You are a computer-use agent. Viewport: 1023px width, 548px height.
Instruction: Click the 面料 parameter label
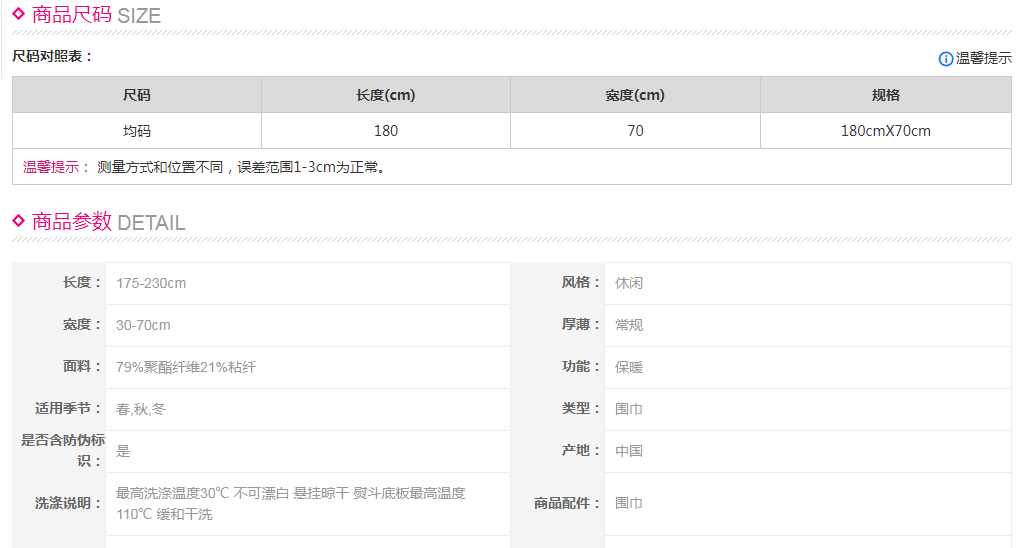pos(83,366)
